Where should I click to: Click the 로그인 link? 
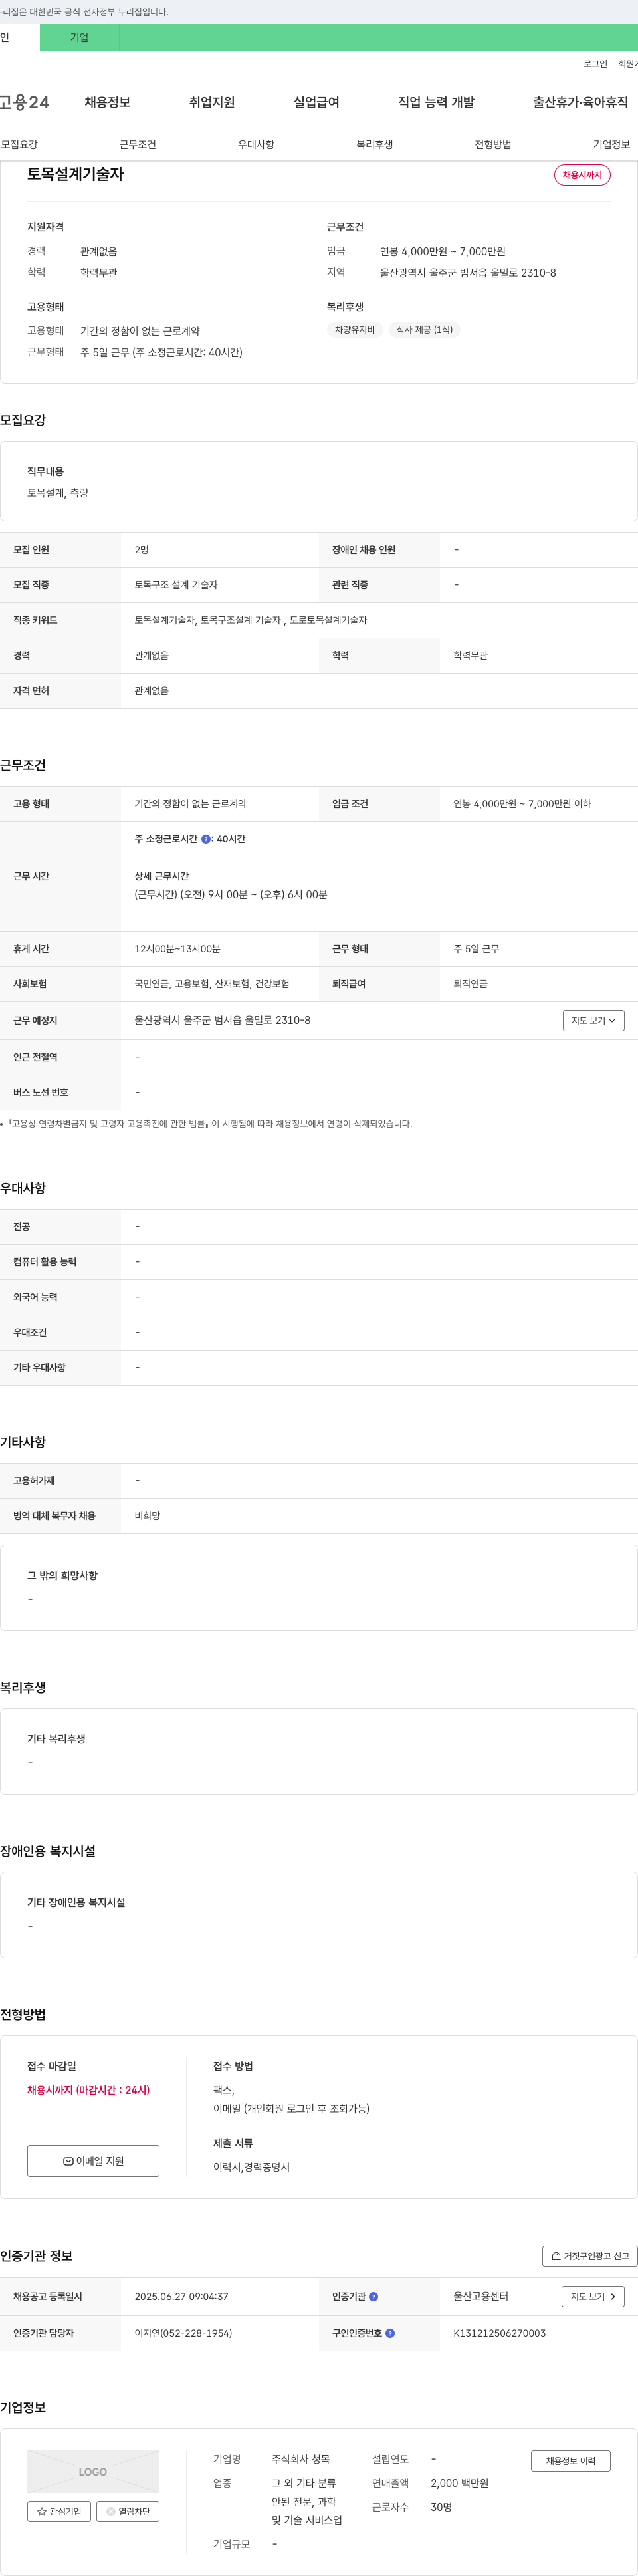595,63
